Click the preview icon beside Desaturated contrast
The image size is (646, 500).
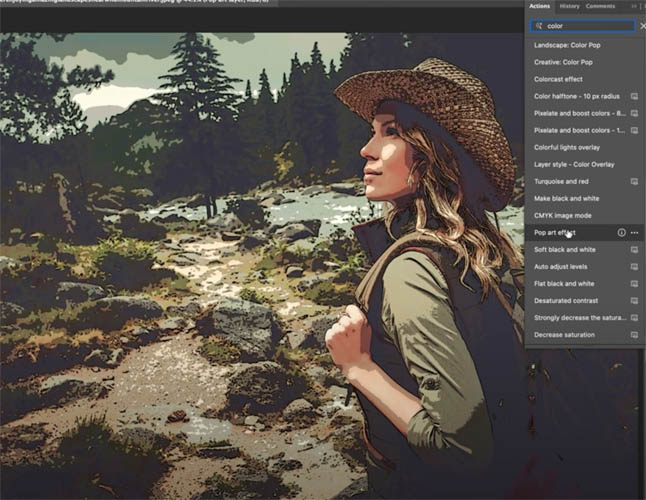[x=634, y=301]
